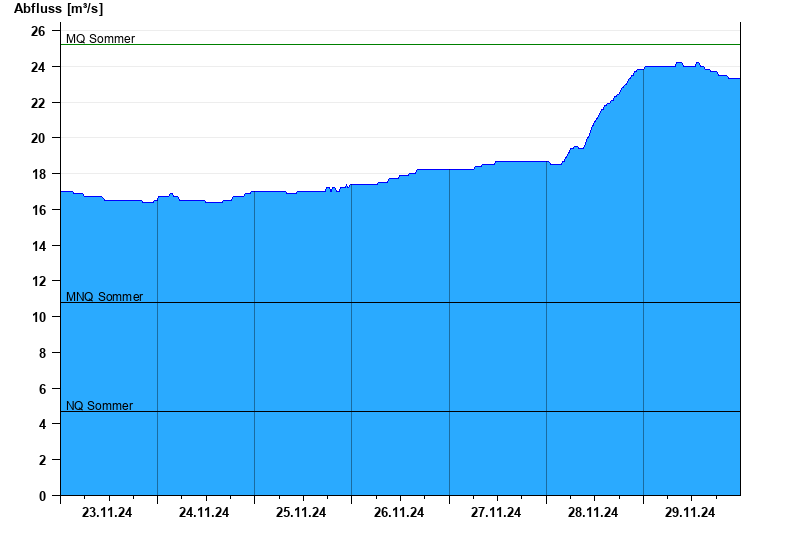Click y-axis value 26
The height and width of the screenshot is (550, 800).
pyautogui.click(x=38, y=32)
